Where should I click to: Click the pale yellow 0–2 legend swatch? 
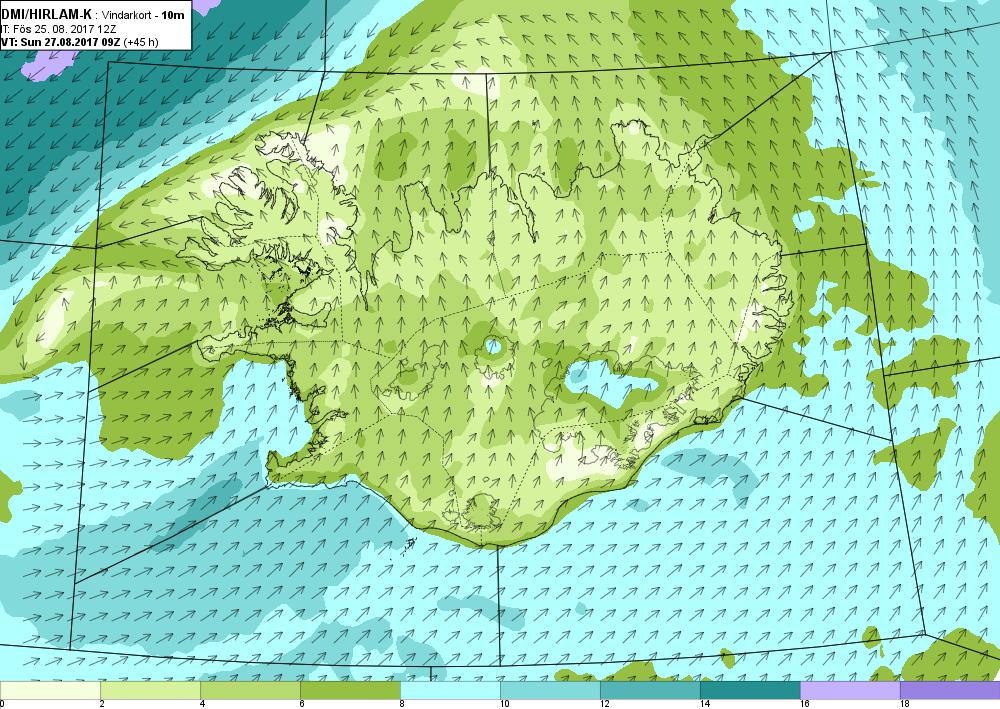[50, 690]
